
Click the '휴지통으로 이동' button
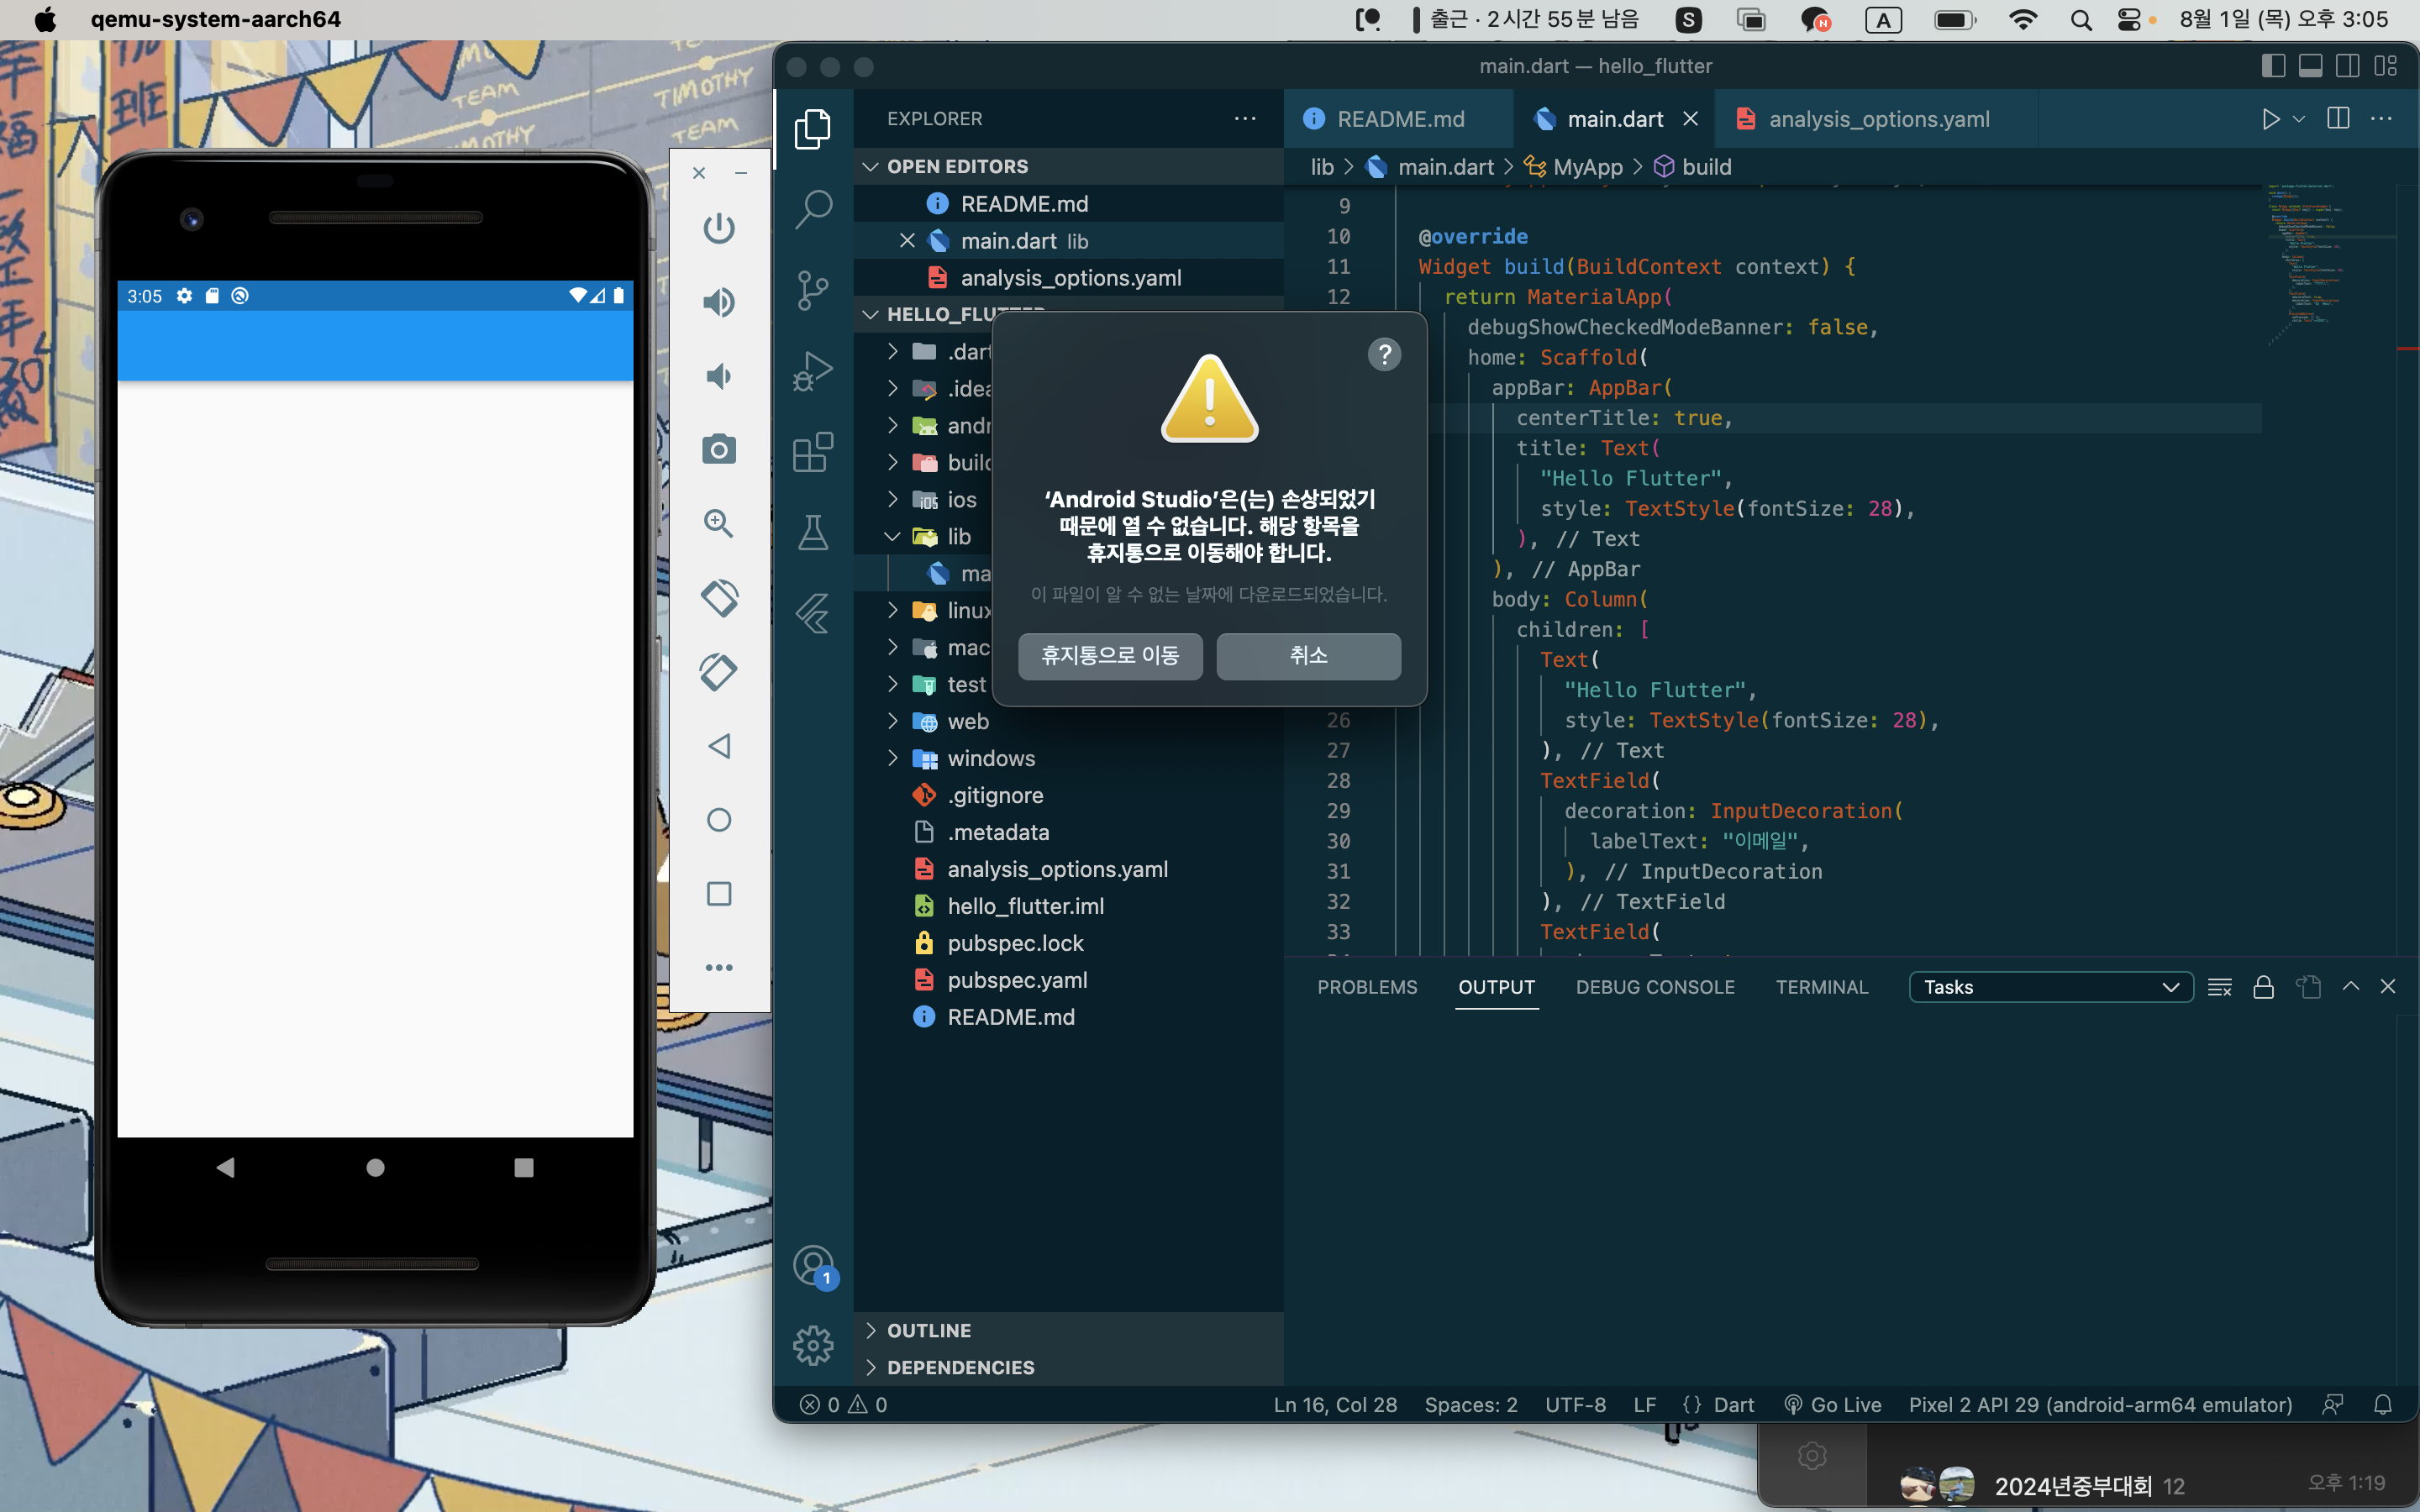pos(1110,656)
